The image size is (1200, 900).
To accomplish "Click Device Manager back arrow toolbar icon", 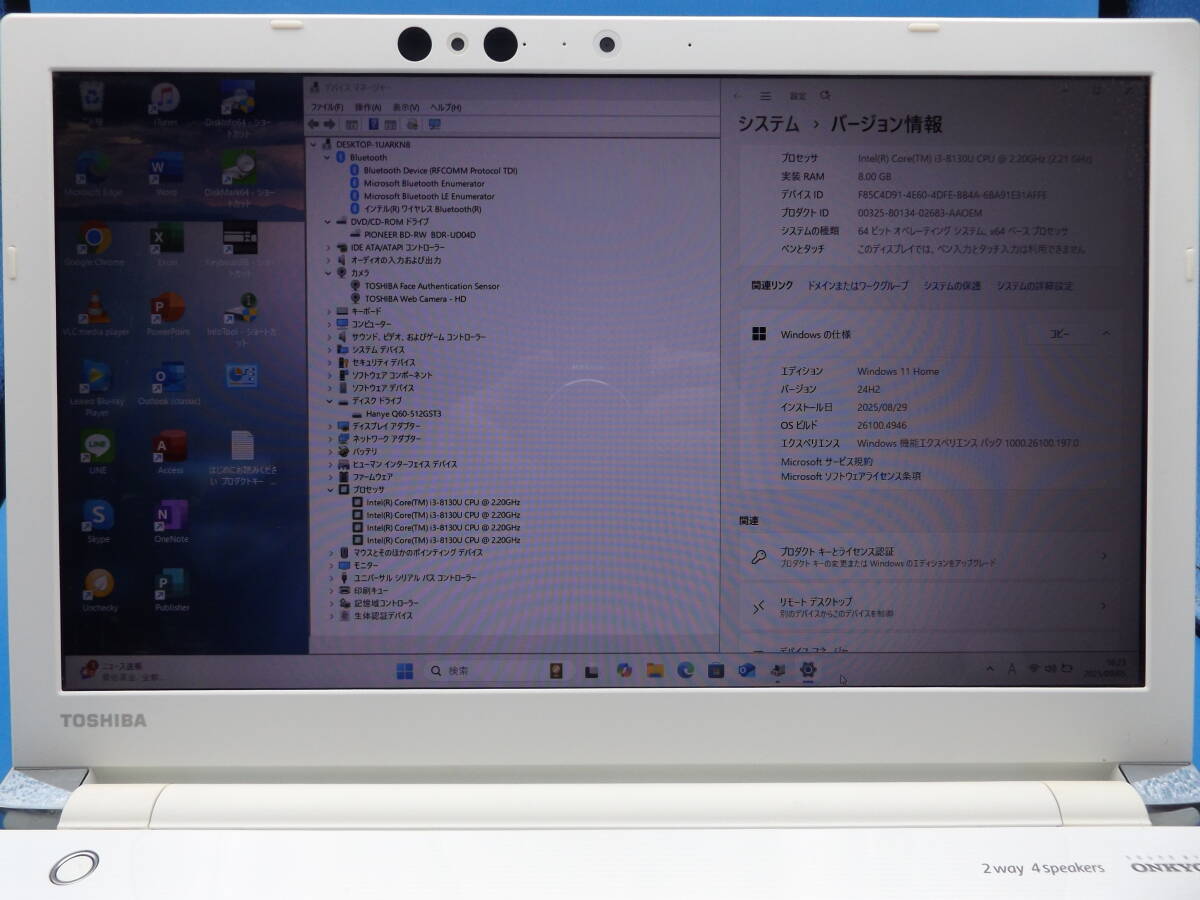I will [x=314, y=124].
